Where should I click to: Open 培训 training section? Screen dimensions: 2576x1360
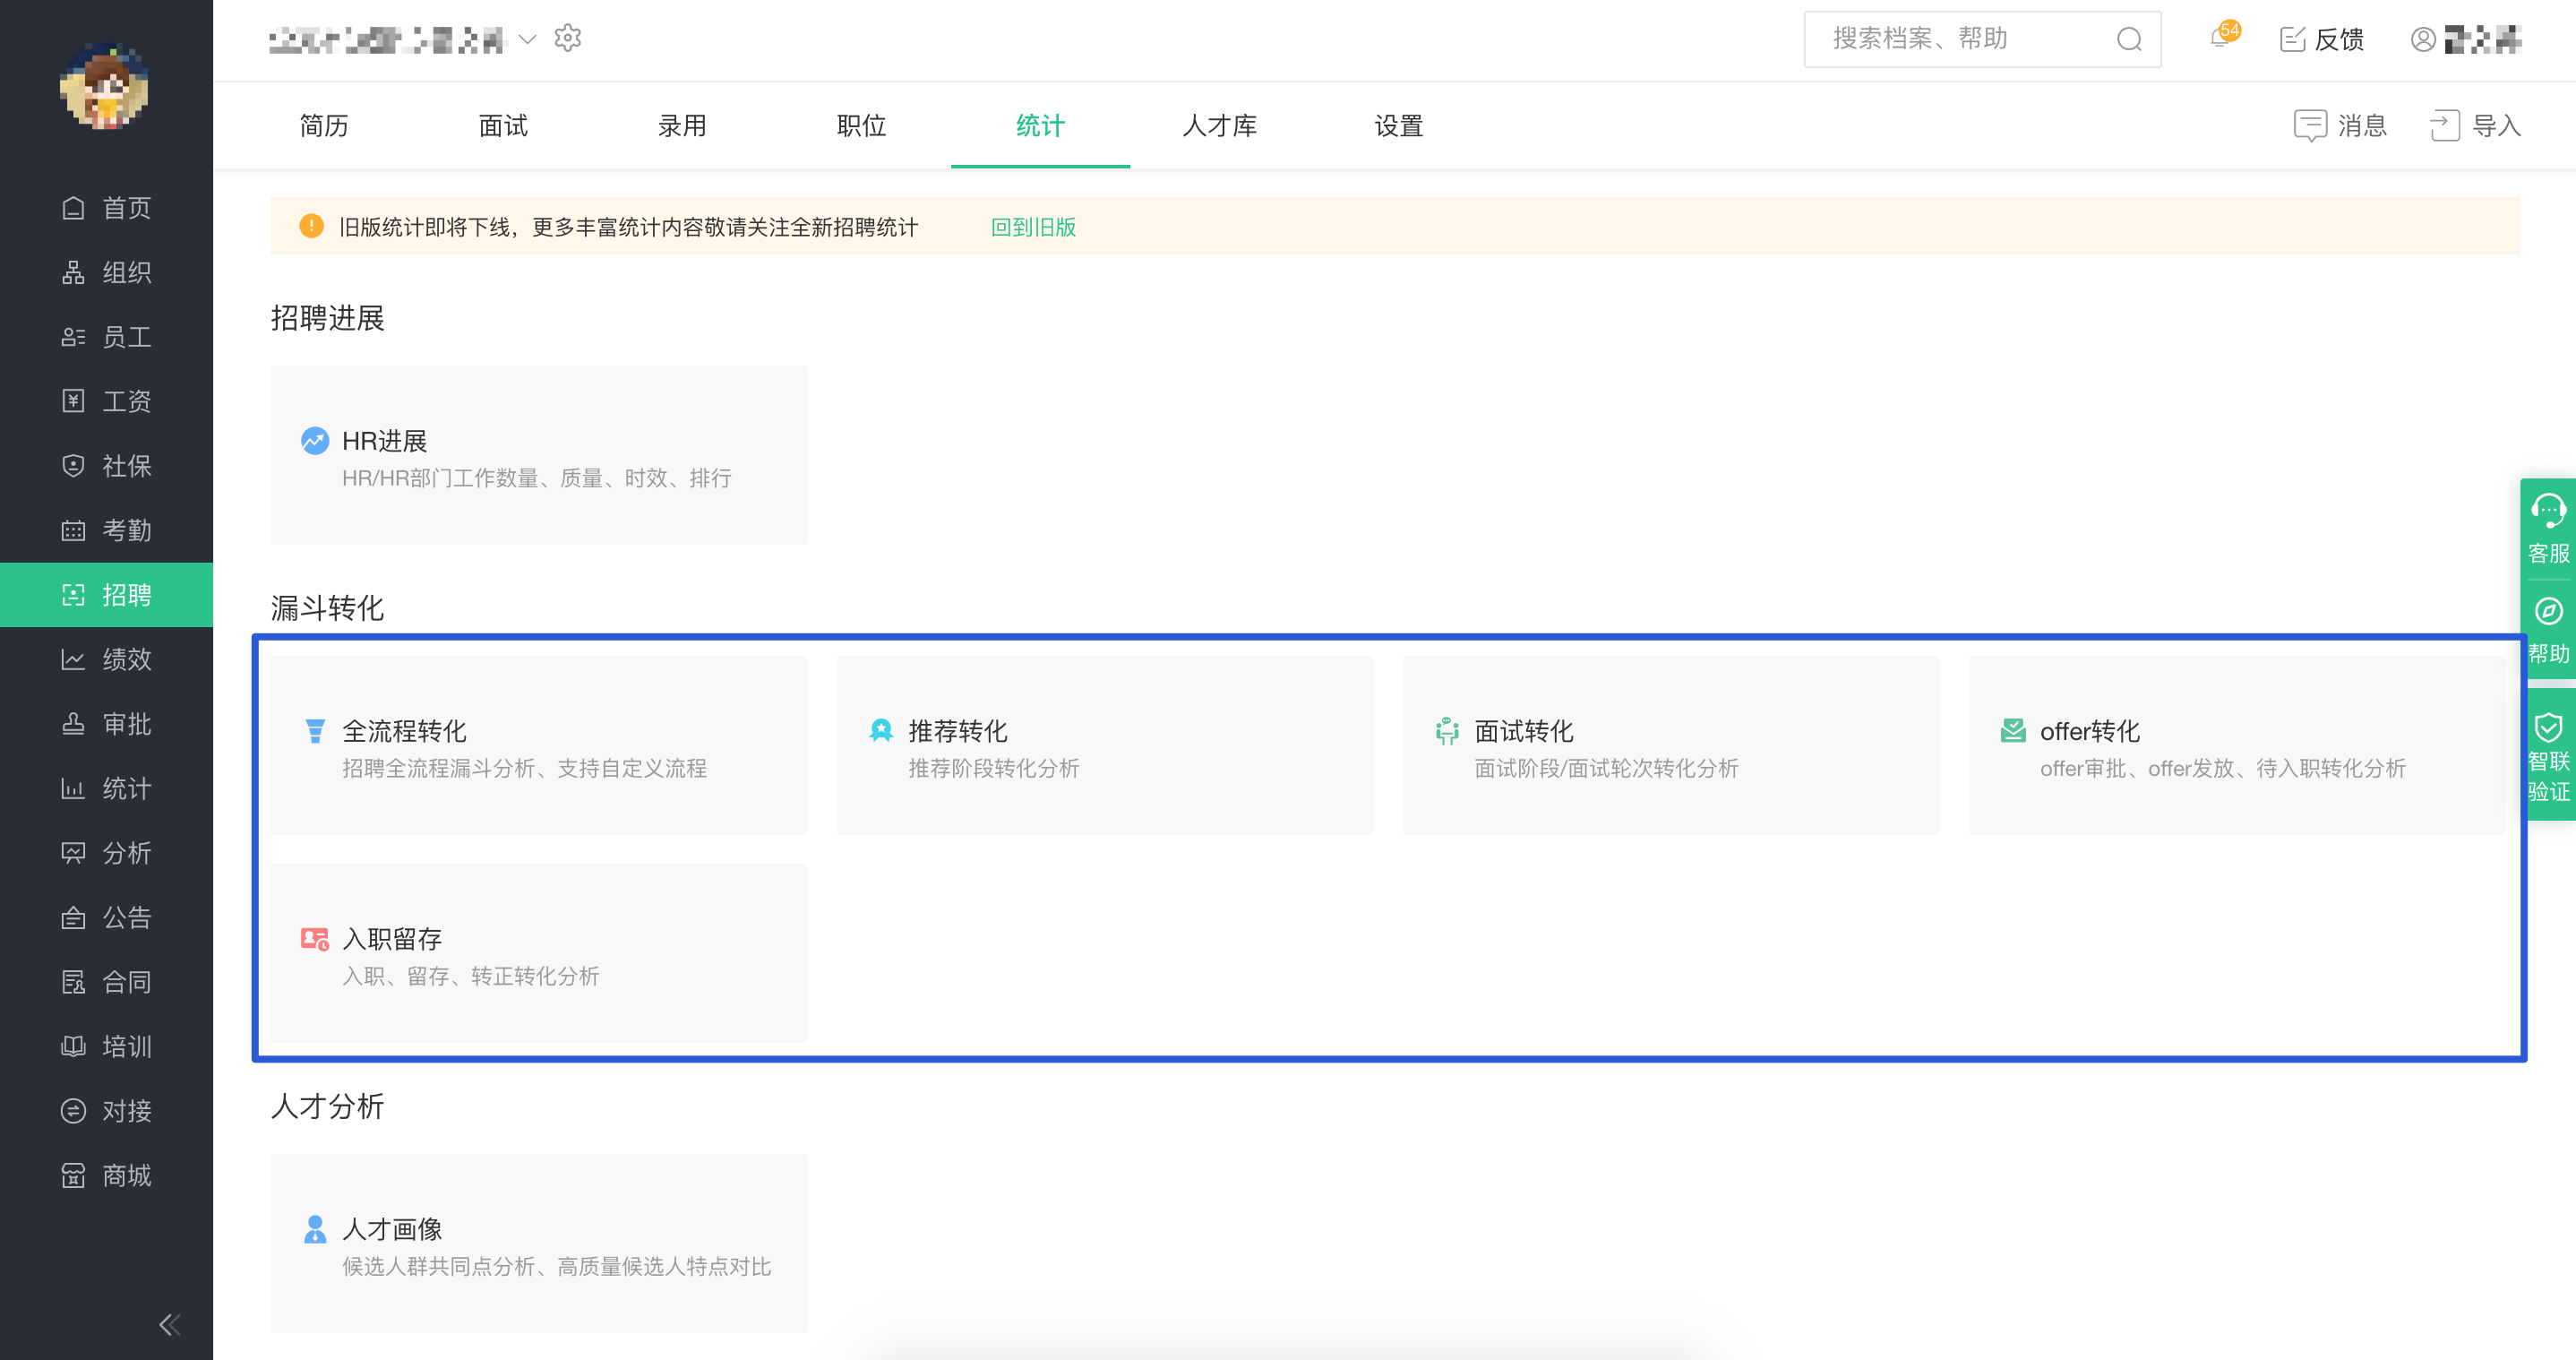[106, 1046]
